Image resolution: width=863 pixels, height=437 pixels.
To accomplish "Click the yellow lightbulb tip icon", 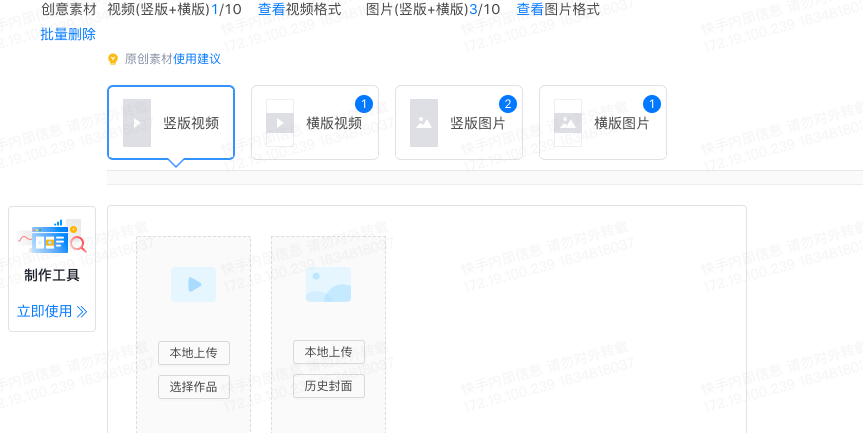I will [113, 59].
